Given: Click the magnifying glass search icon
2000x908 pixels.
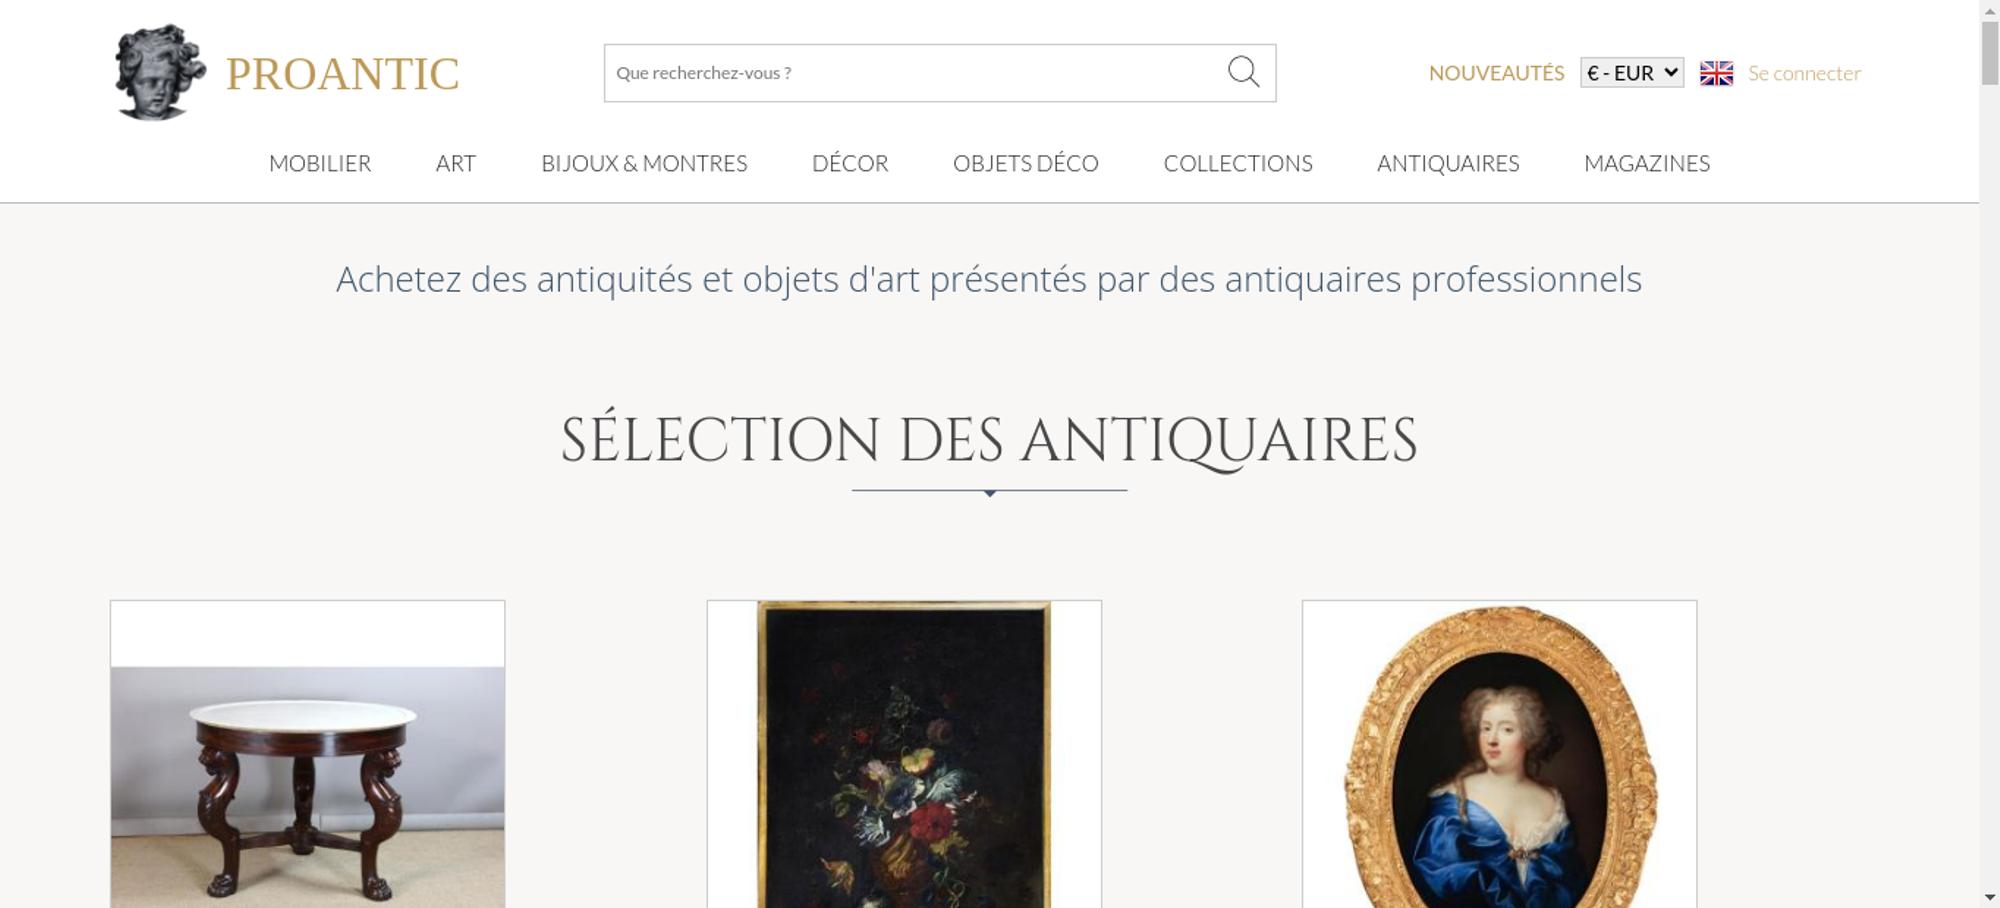Looking at the screenshot, I should point(1243,72).
